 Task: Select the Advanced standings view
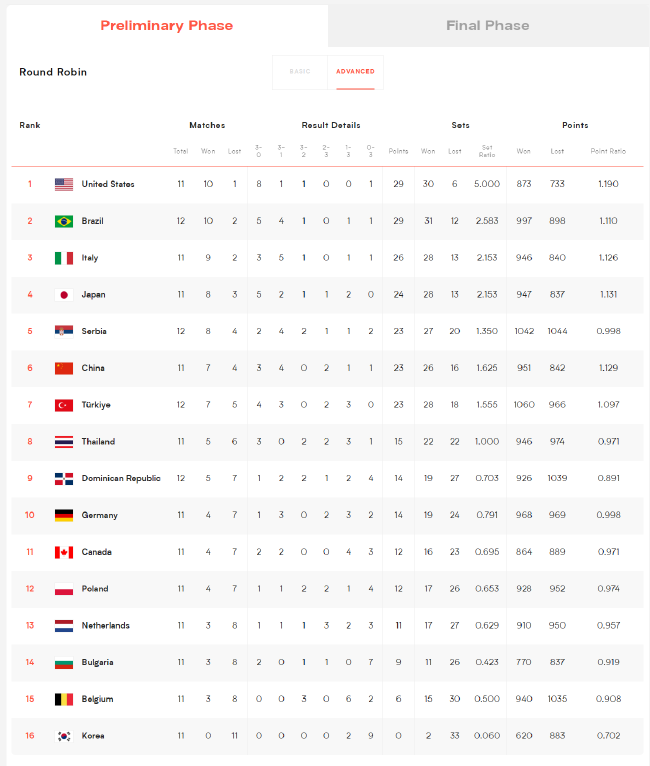point(356,72)
